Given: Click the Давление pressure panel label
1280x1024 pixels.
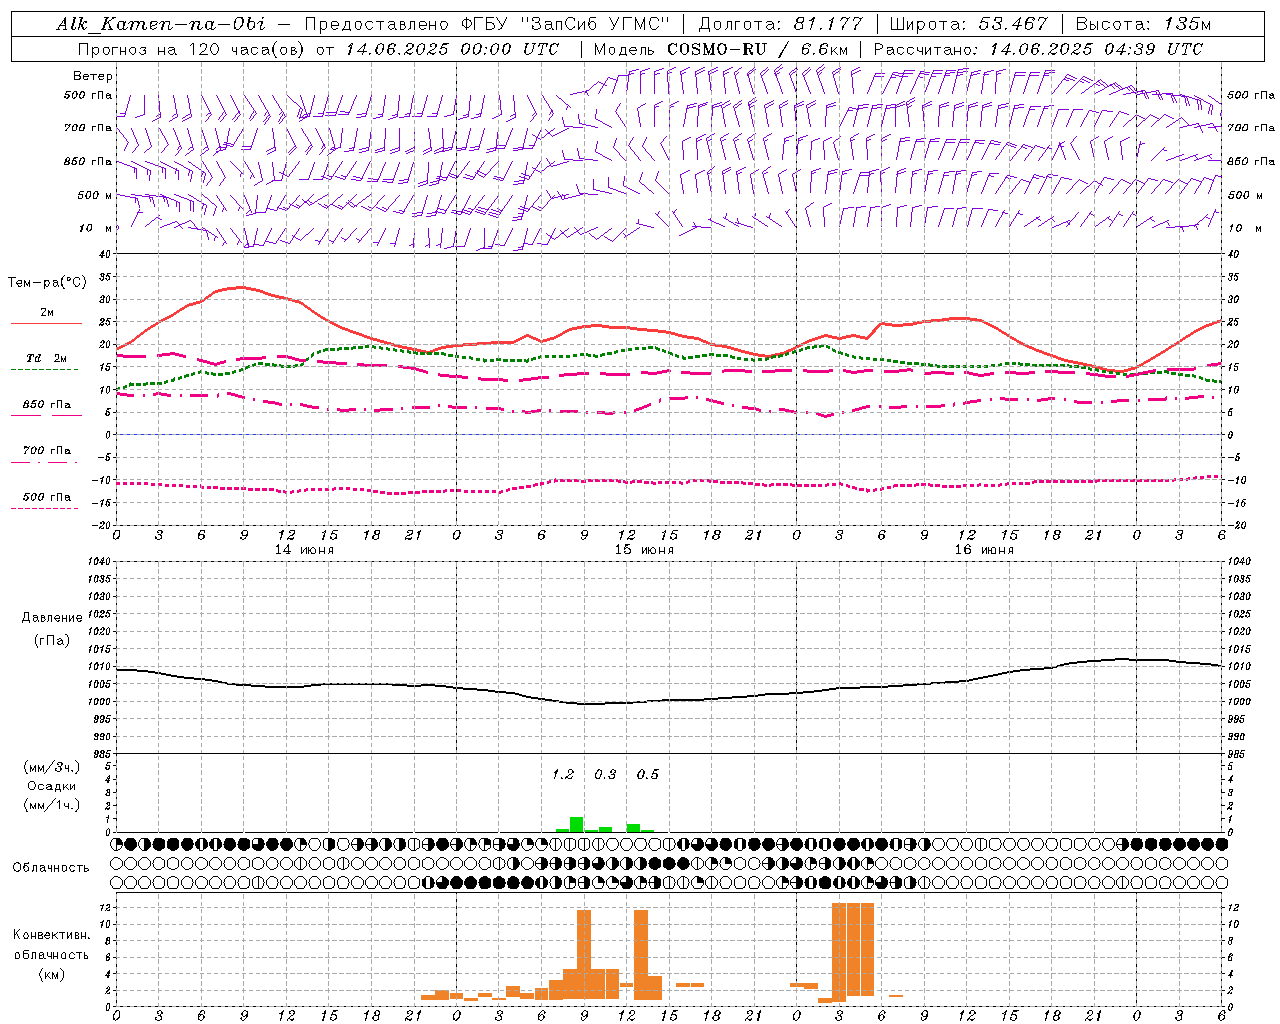Looking at the screenshot, I should pyautogui.click(x=52, y=618).
